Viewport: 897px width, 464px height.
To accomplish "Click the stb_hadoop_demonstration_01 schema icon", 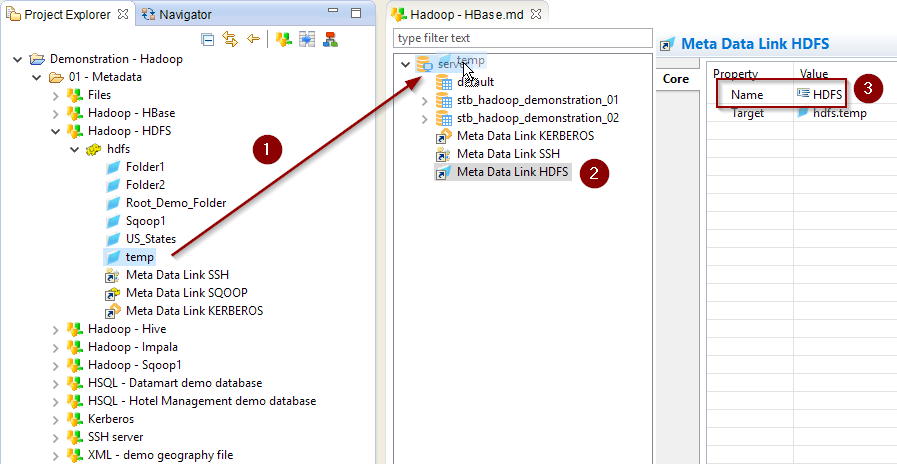I will 444,101.
